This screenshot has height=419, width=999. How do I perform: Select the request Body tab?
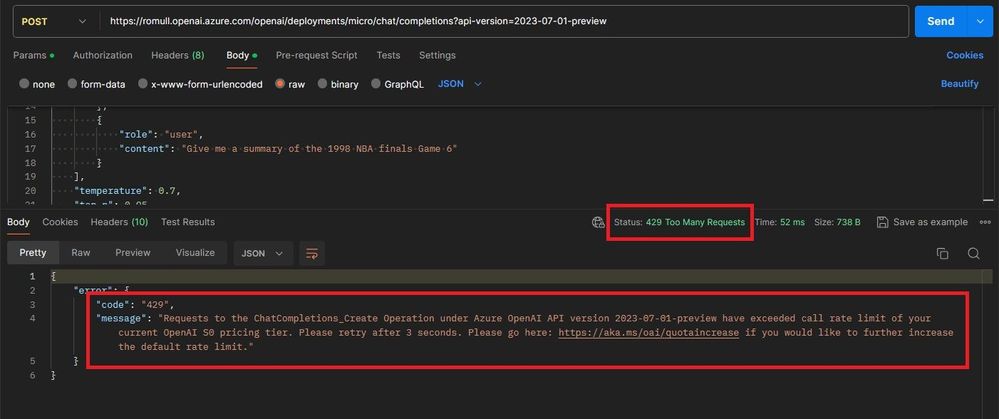[x=241, y=55]
